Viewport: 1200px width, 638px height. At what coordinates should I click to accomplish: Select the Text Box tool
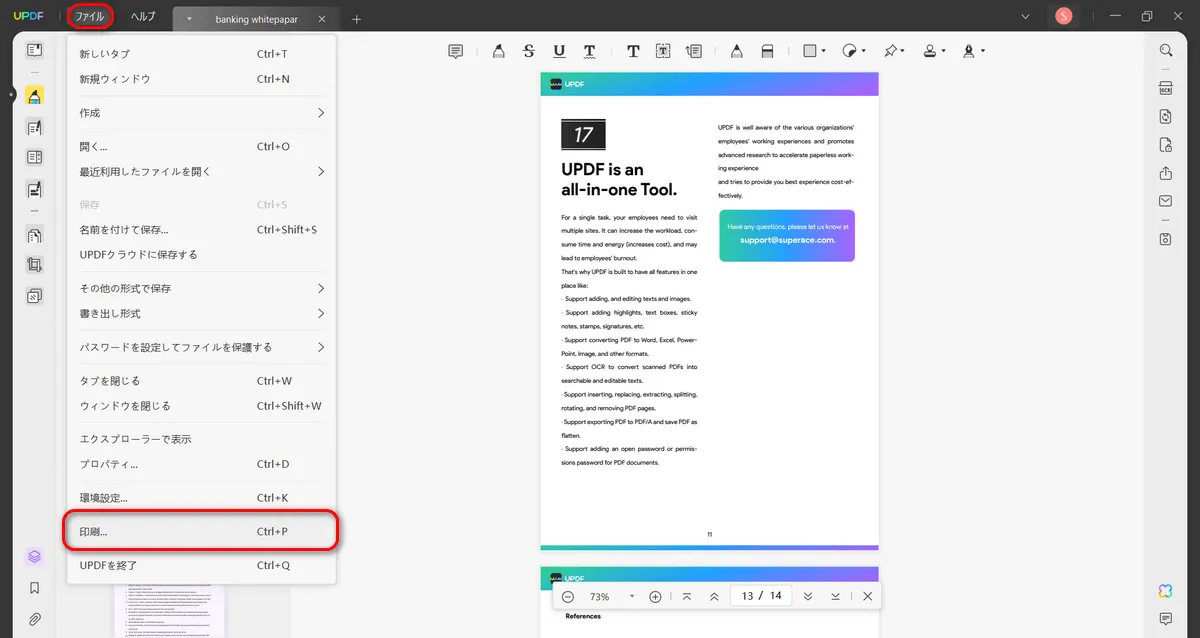click(663, 51)
